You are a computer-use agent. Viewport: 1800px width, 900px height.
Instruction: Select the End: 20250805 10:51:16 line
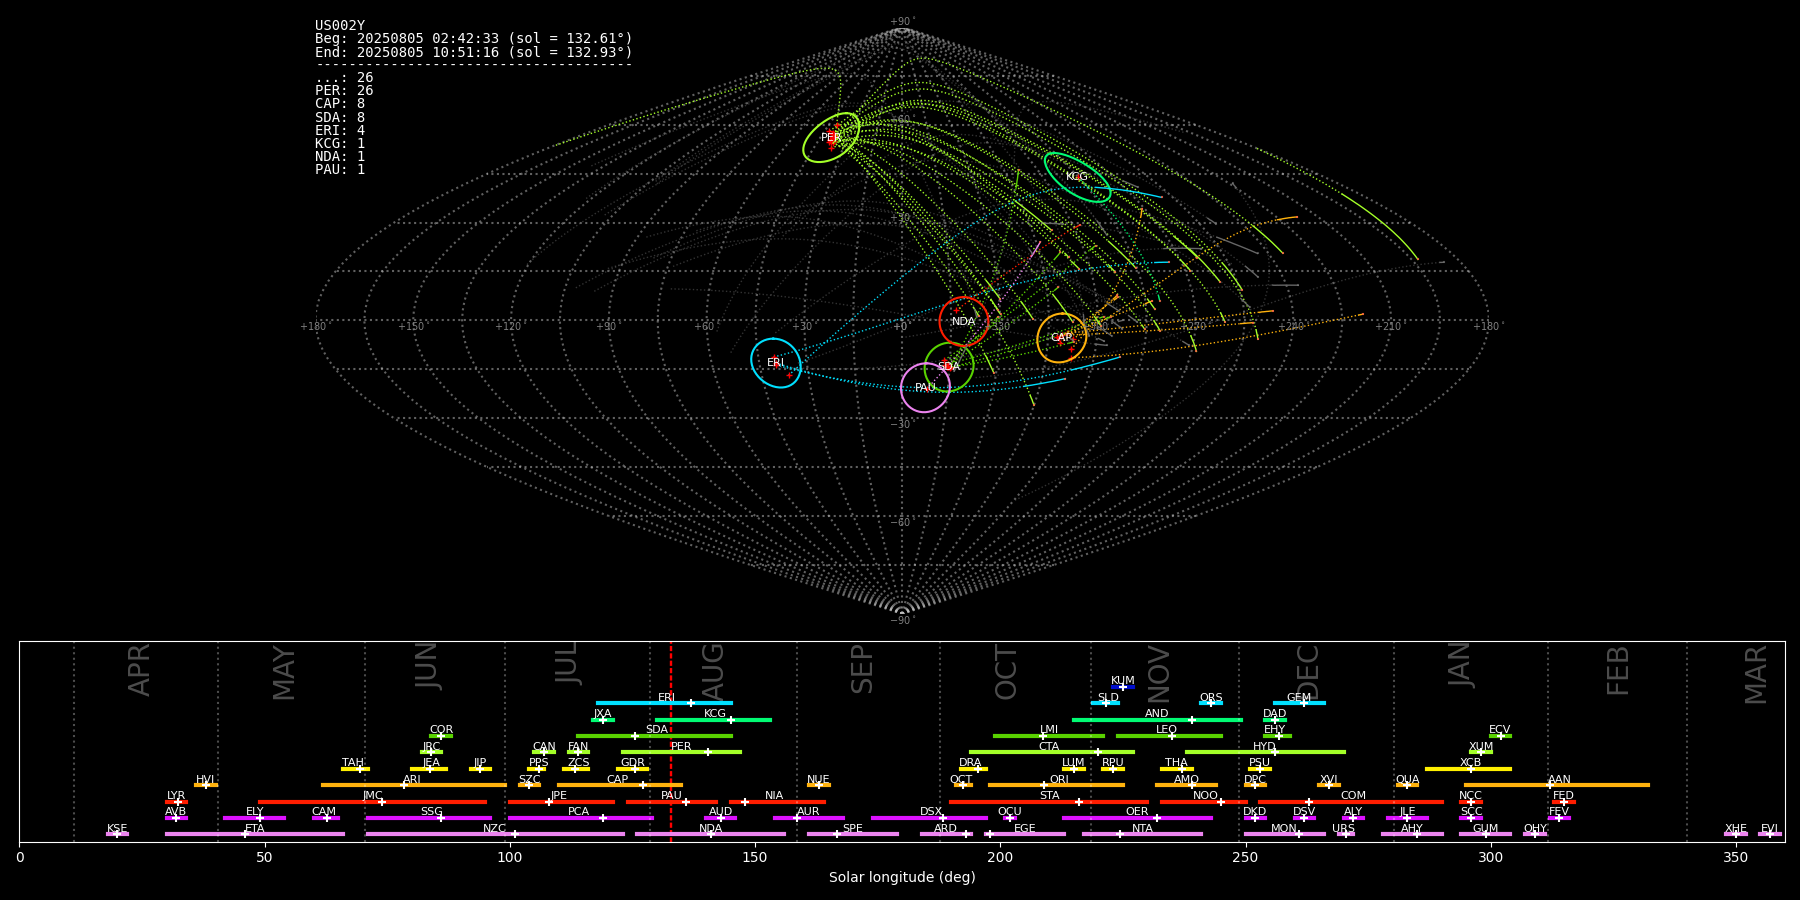click(x=474, y=52)
